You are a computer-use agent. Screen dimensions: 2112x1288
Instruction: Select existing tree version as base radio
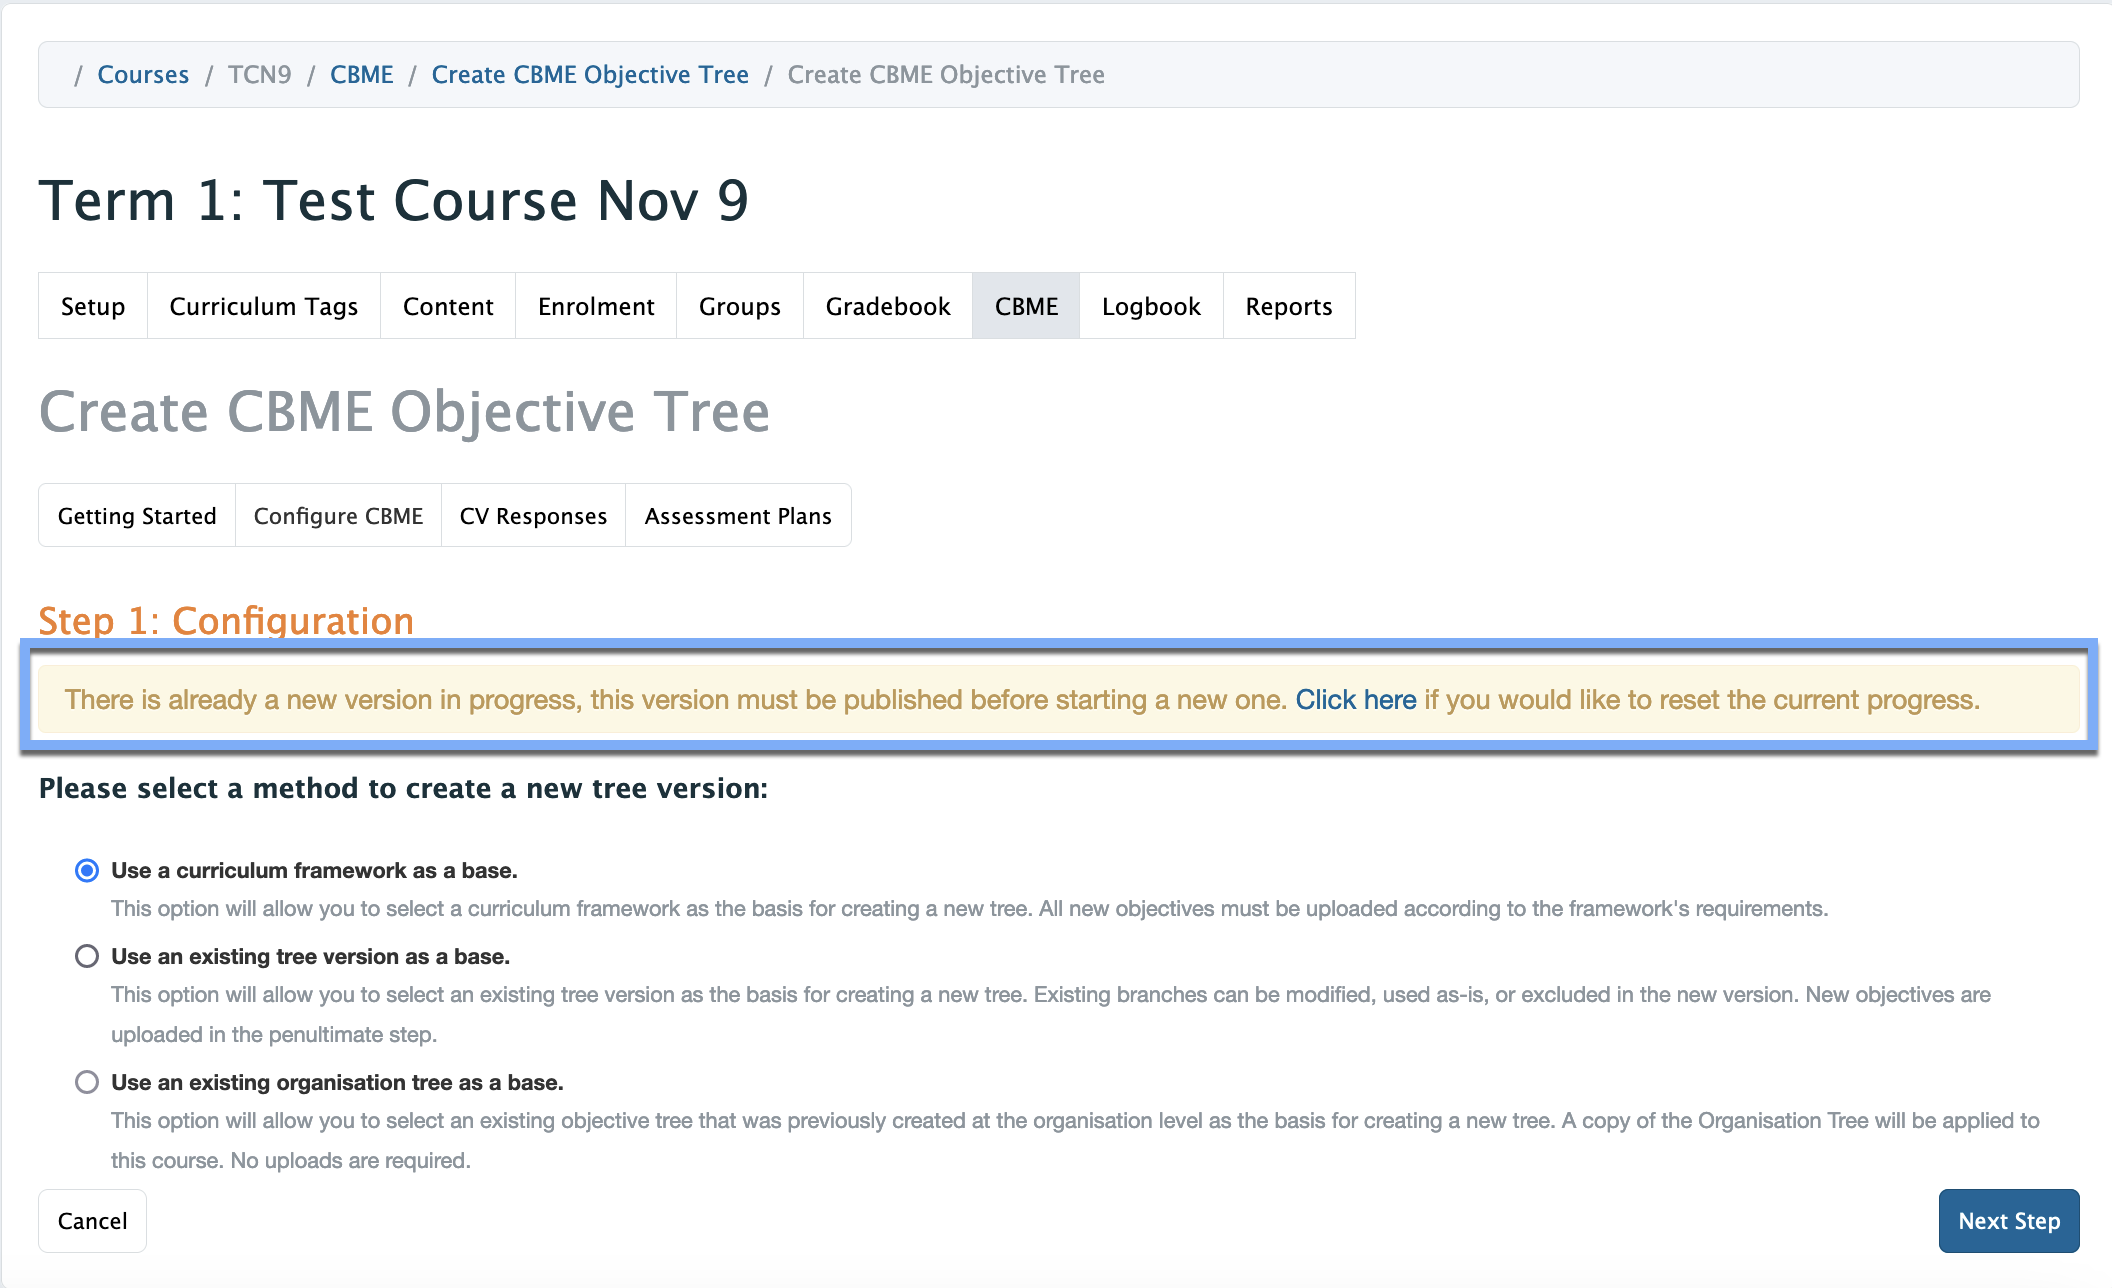tap(87, 956)
